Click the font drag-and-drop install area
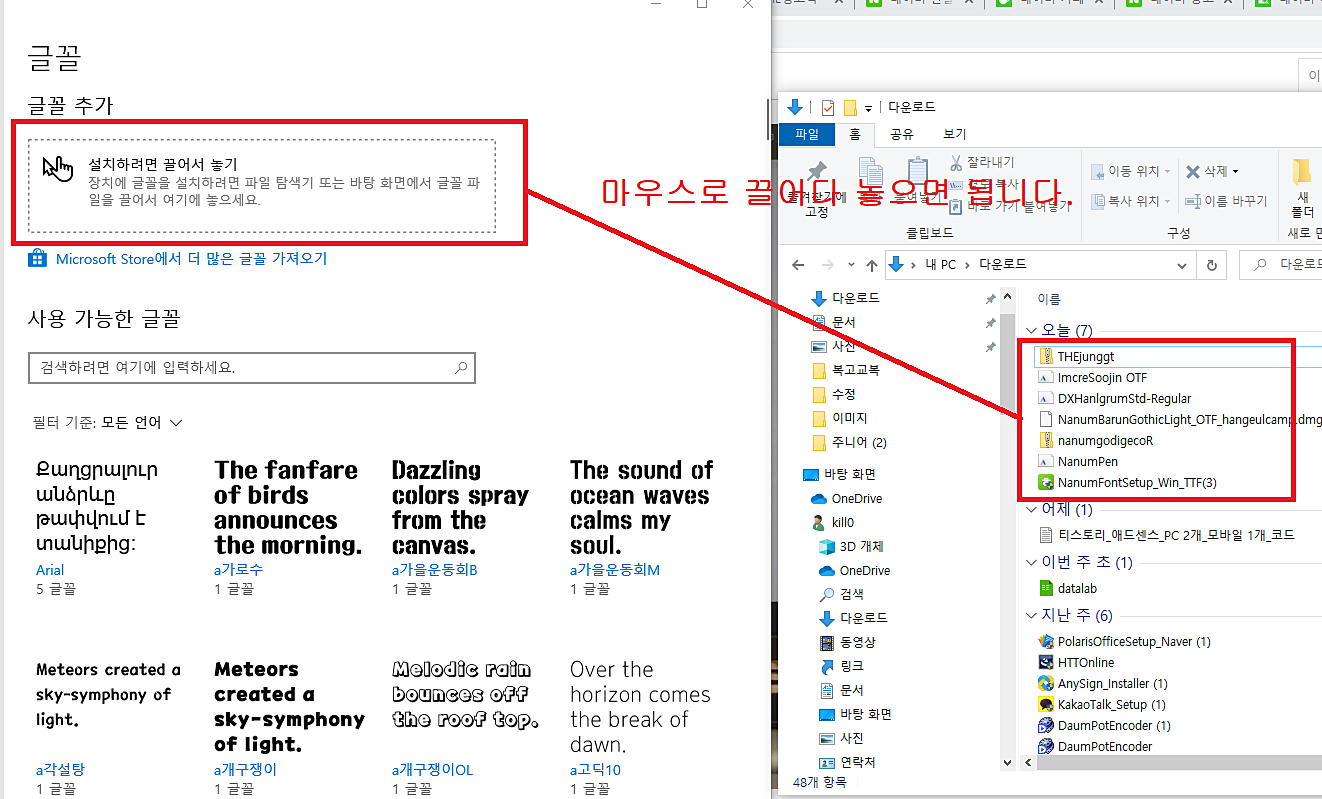The height and width of the screenshot is (799, 1322). (262, 186)
